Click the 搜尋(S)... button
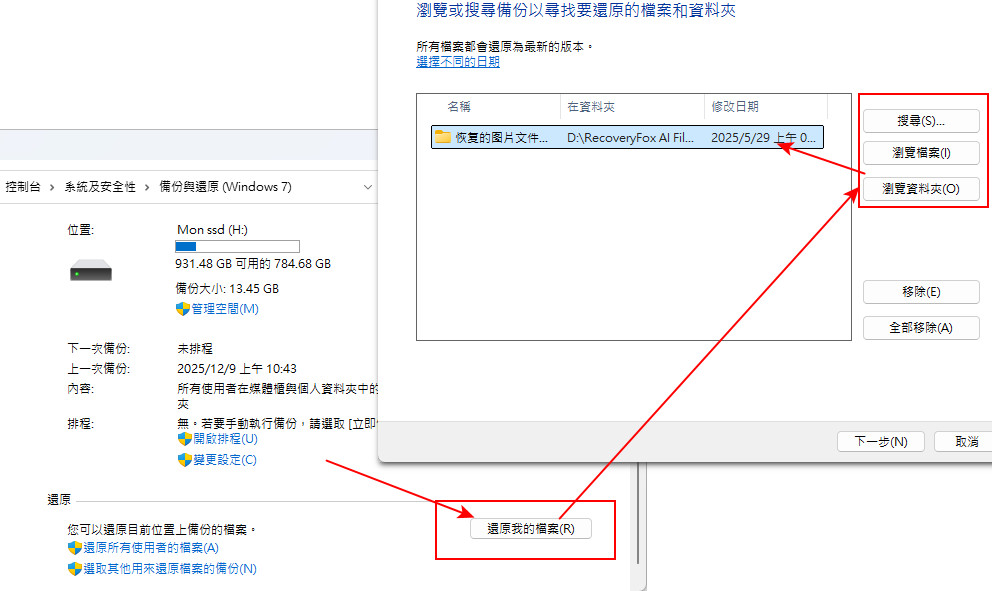This screenshot has height=591, width=992. [921, 121]
